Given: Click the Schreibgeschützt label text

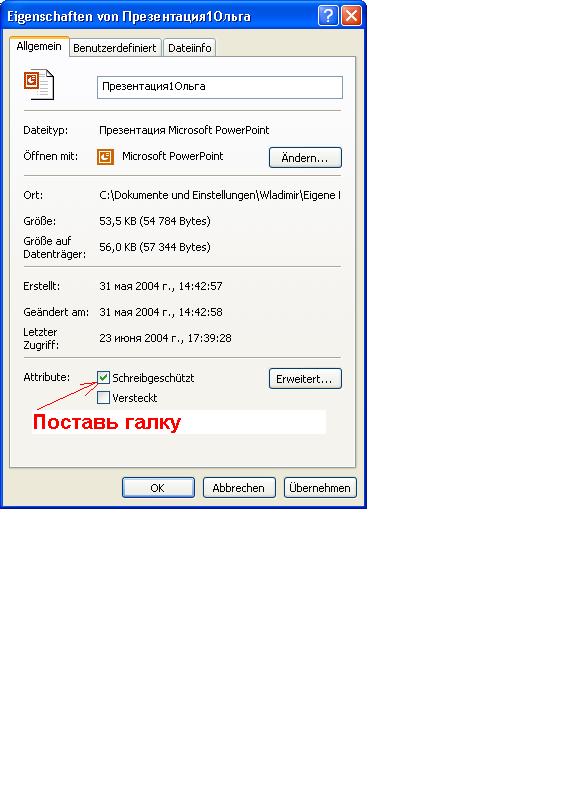Looking at the screenshot, I should (153, 378).
